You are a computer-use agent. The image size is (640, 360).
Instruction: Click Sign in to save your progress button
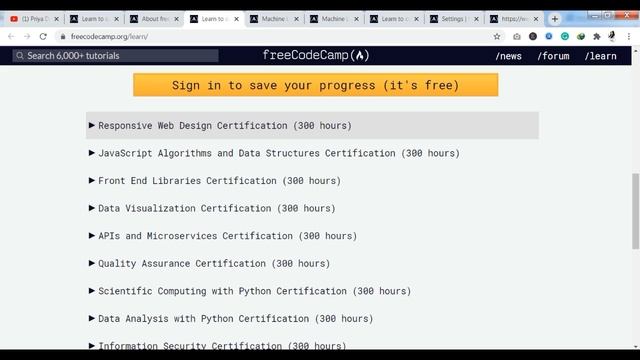click(316, 85)
